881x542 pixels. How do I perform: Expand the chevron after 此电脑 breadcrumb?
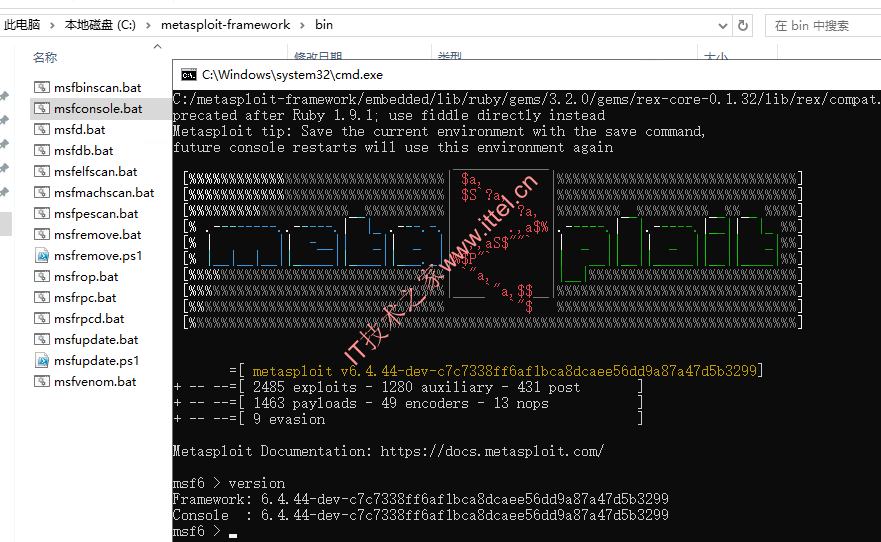pyautogui.click(x=52, y=25)
